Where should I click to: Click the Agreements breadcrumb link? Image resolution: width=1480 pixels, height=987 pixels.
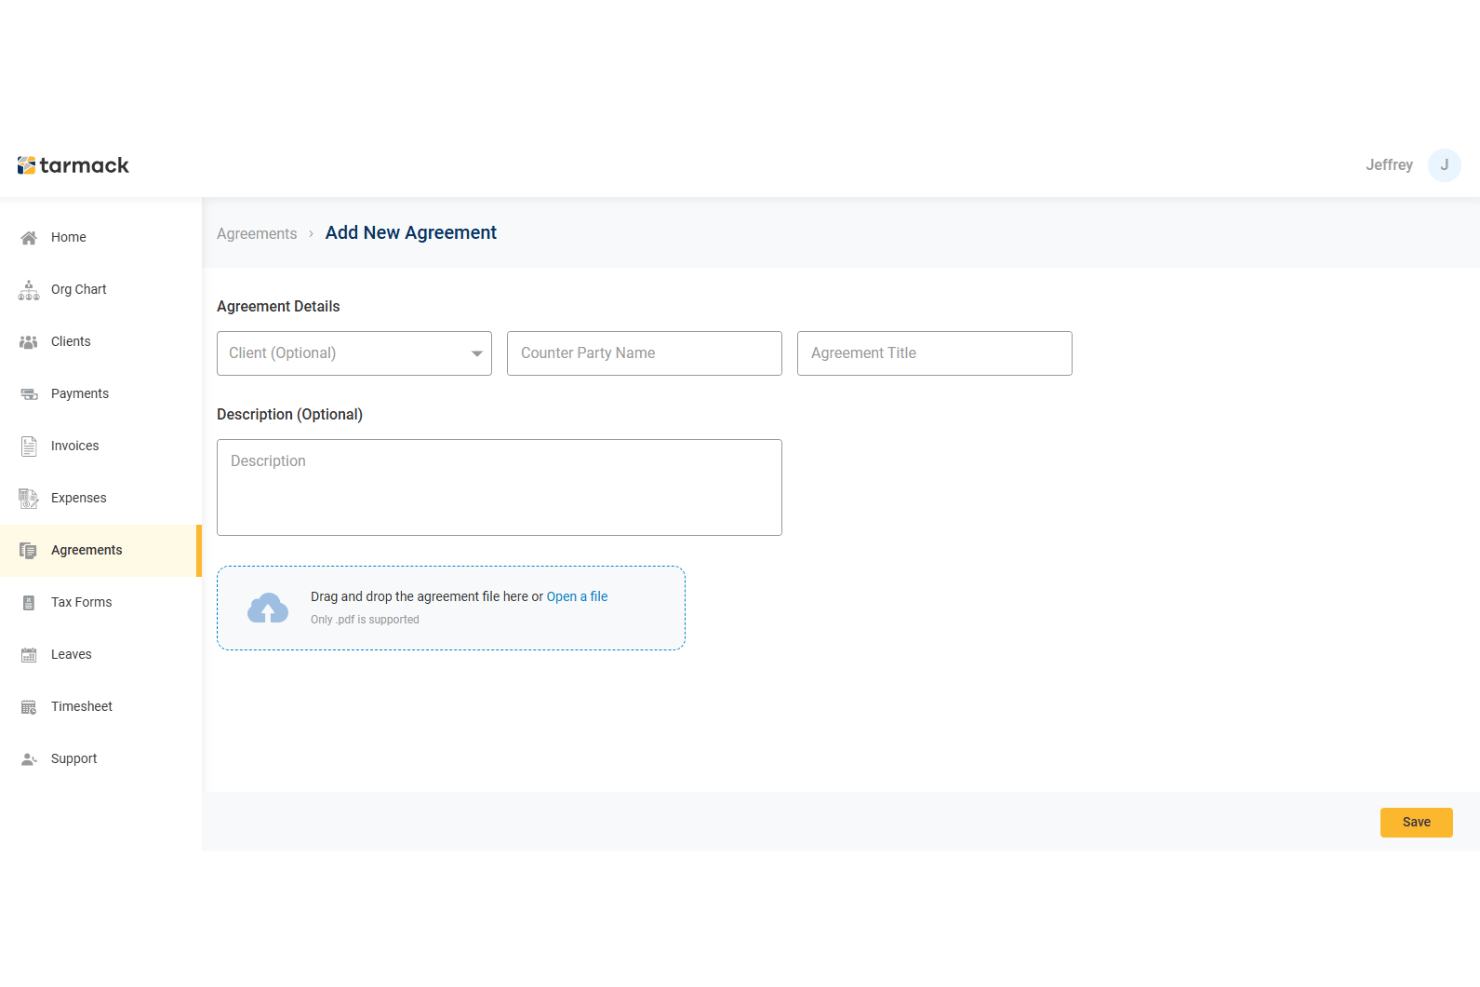257,234
